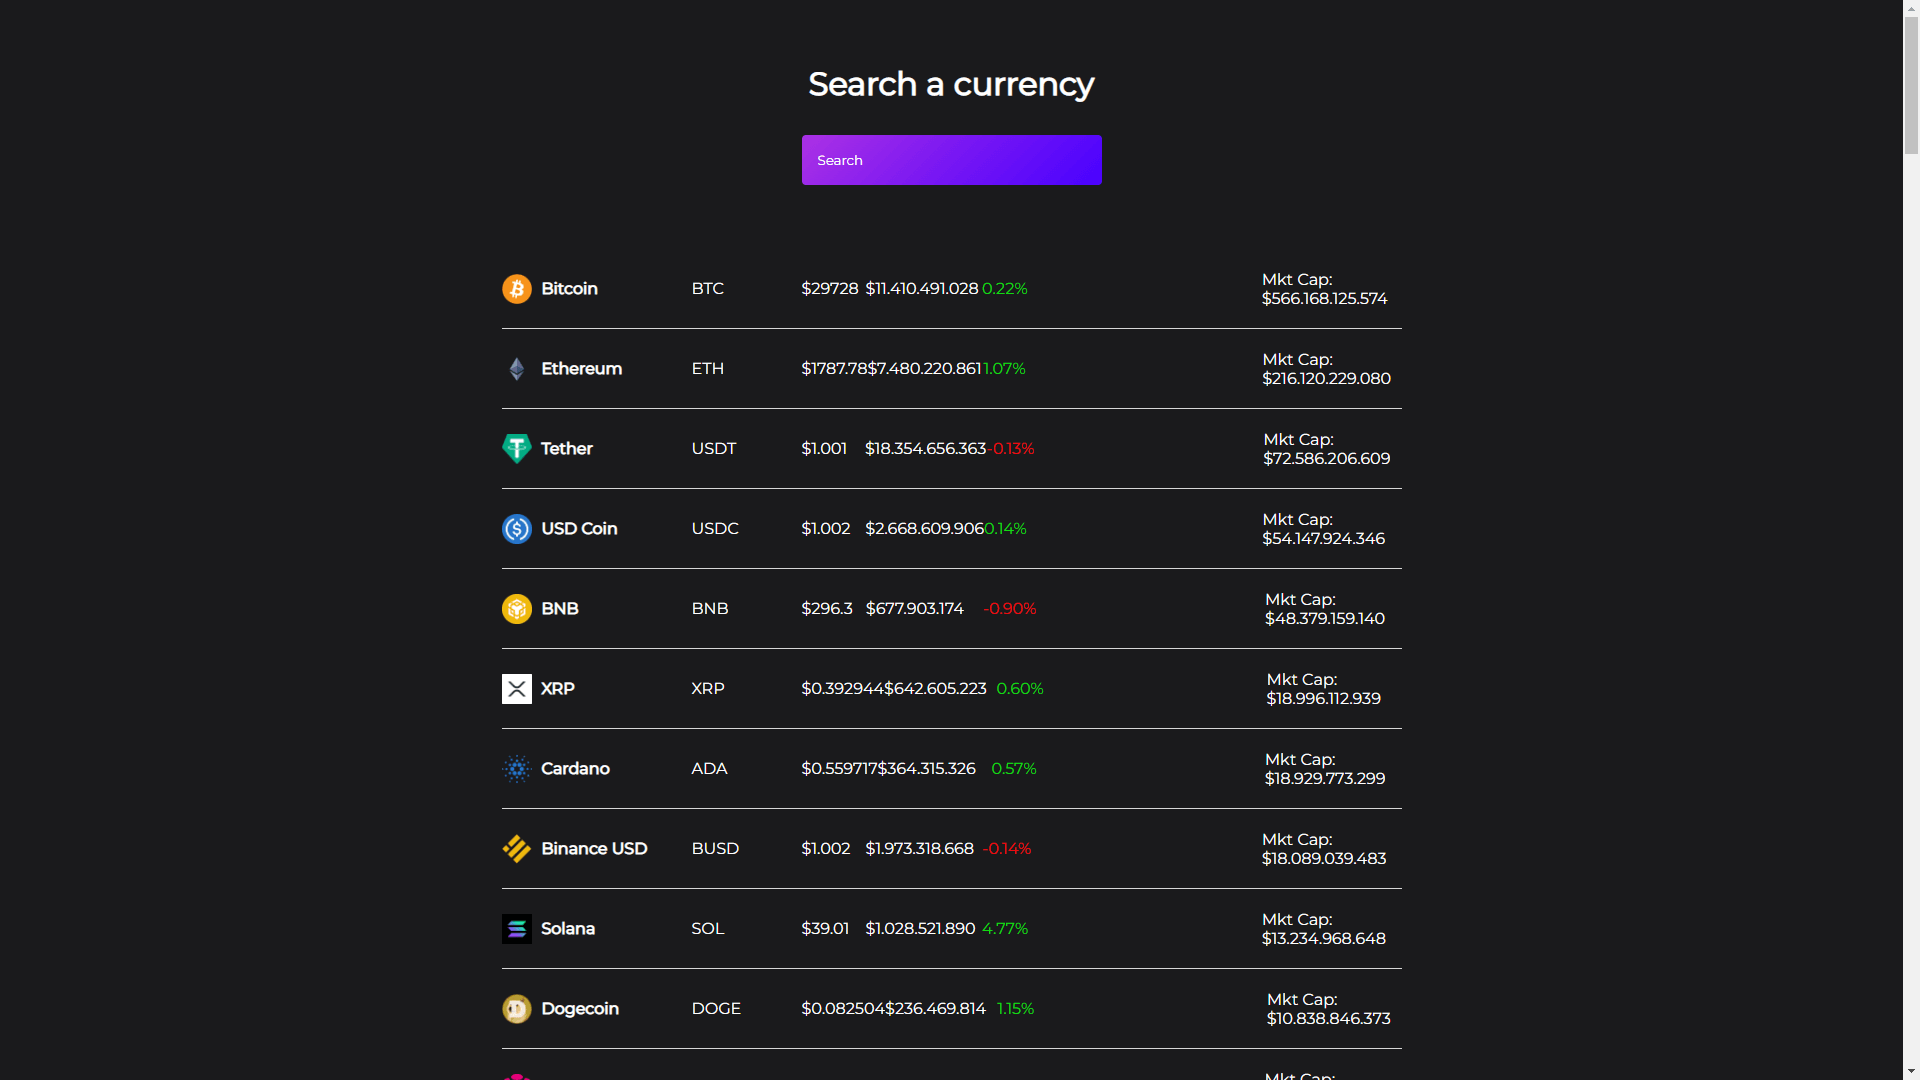This screenshot has height=1080, width=1920.
Task: Select the Solana name text
Action: pos(567,929)
